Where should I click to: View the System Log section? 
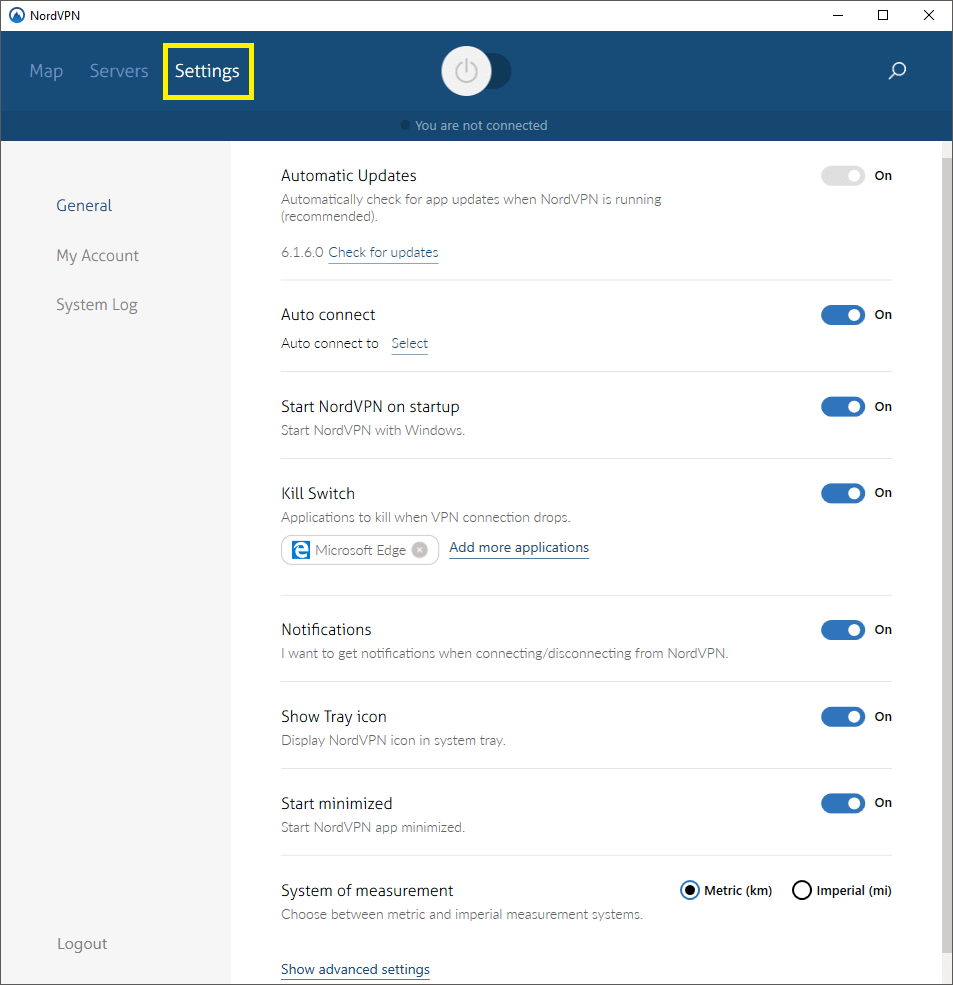click(97, 305)
